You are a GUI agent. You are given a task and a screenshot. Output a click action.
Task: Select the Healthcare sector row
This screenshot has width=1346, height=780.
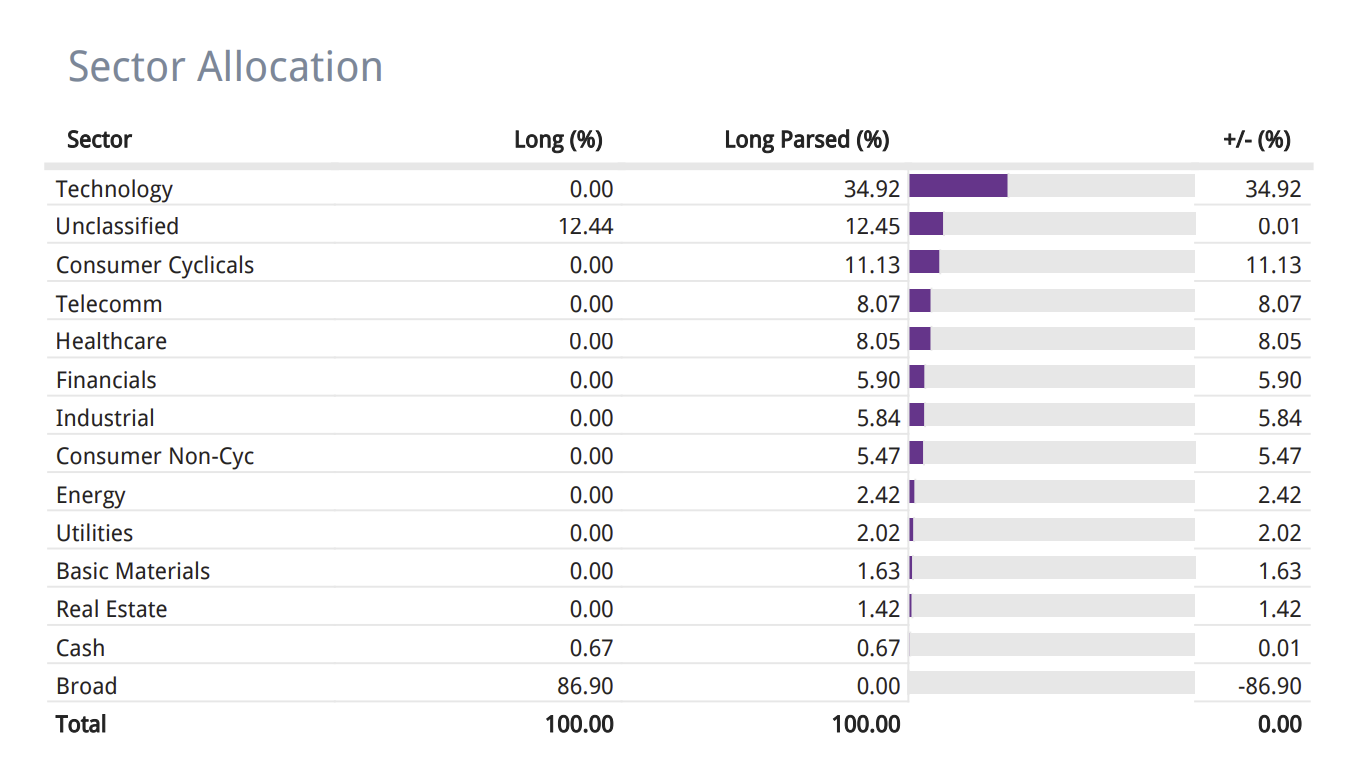click(x=111, y=341)
